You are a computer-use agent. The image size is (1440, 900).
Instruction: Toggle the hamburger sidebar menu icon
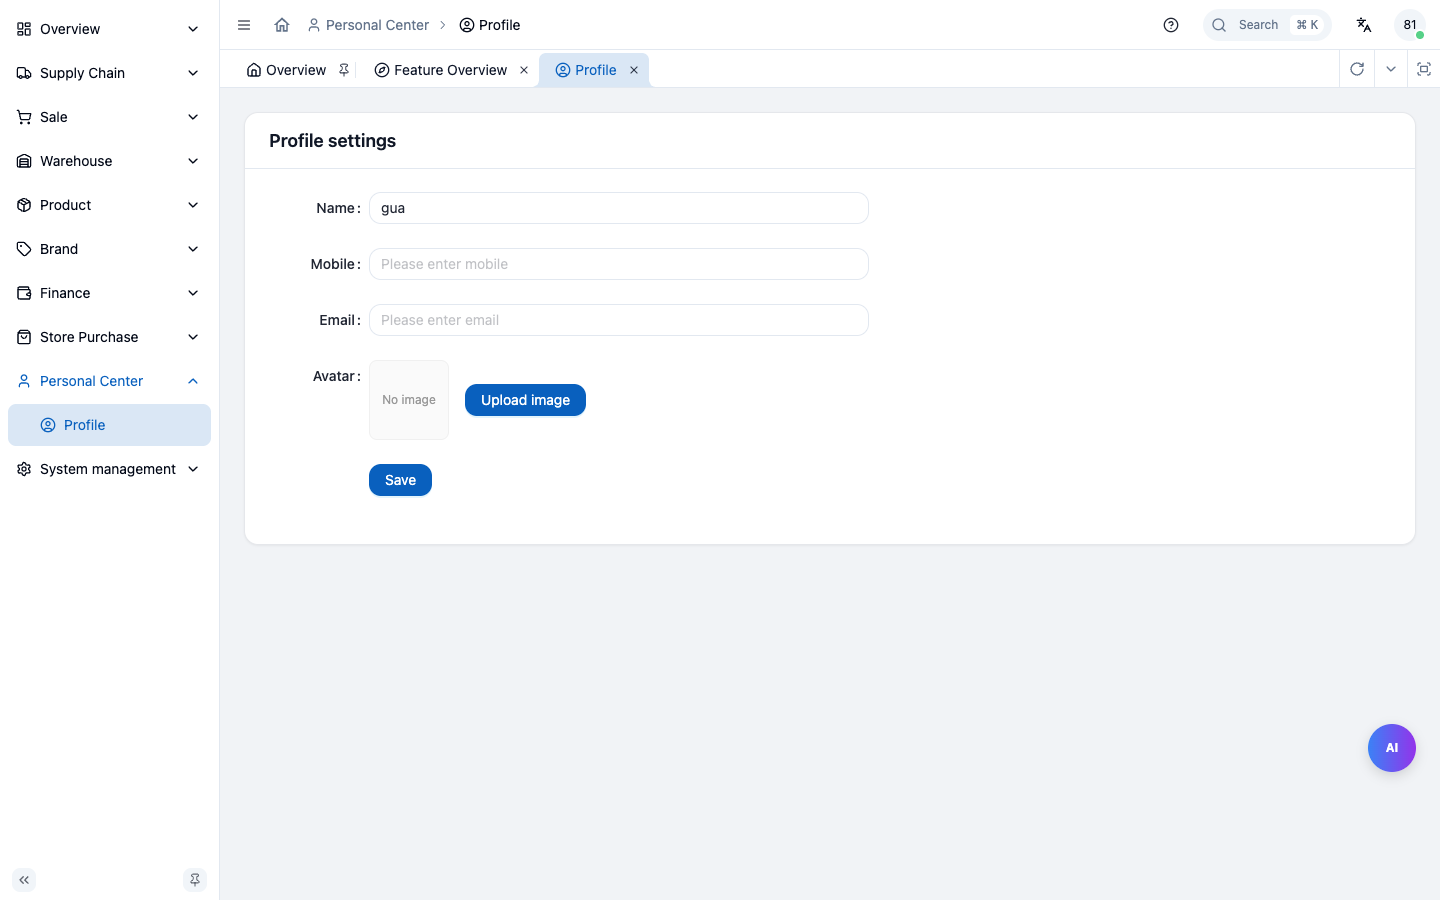click(244, 25)
